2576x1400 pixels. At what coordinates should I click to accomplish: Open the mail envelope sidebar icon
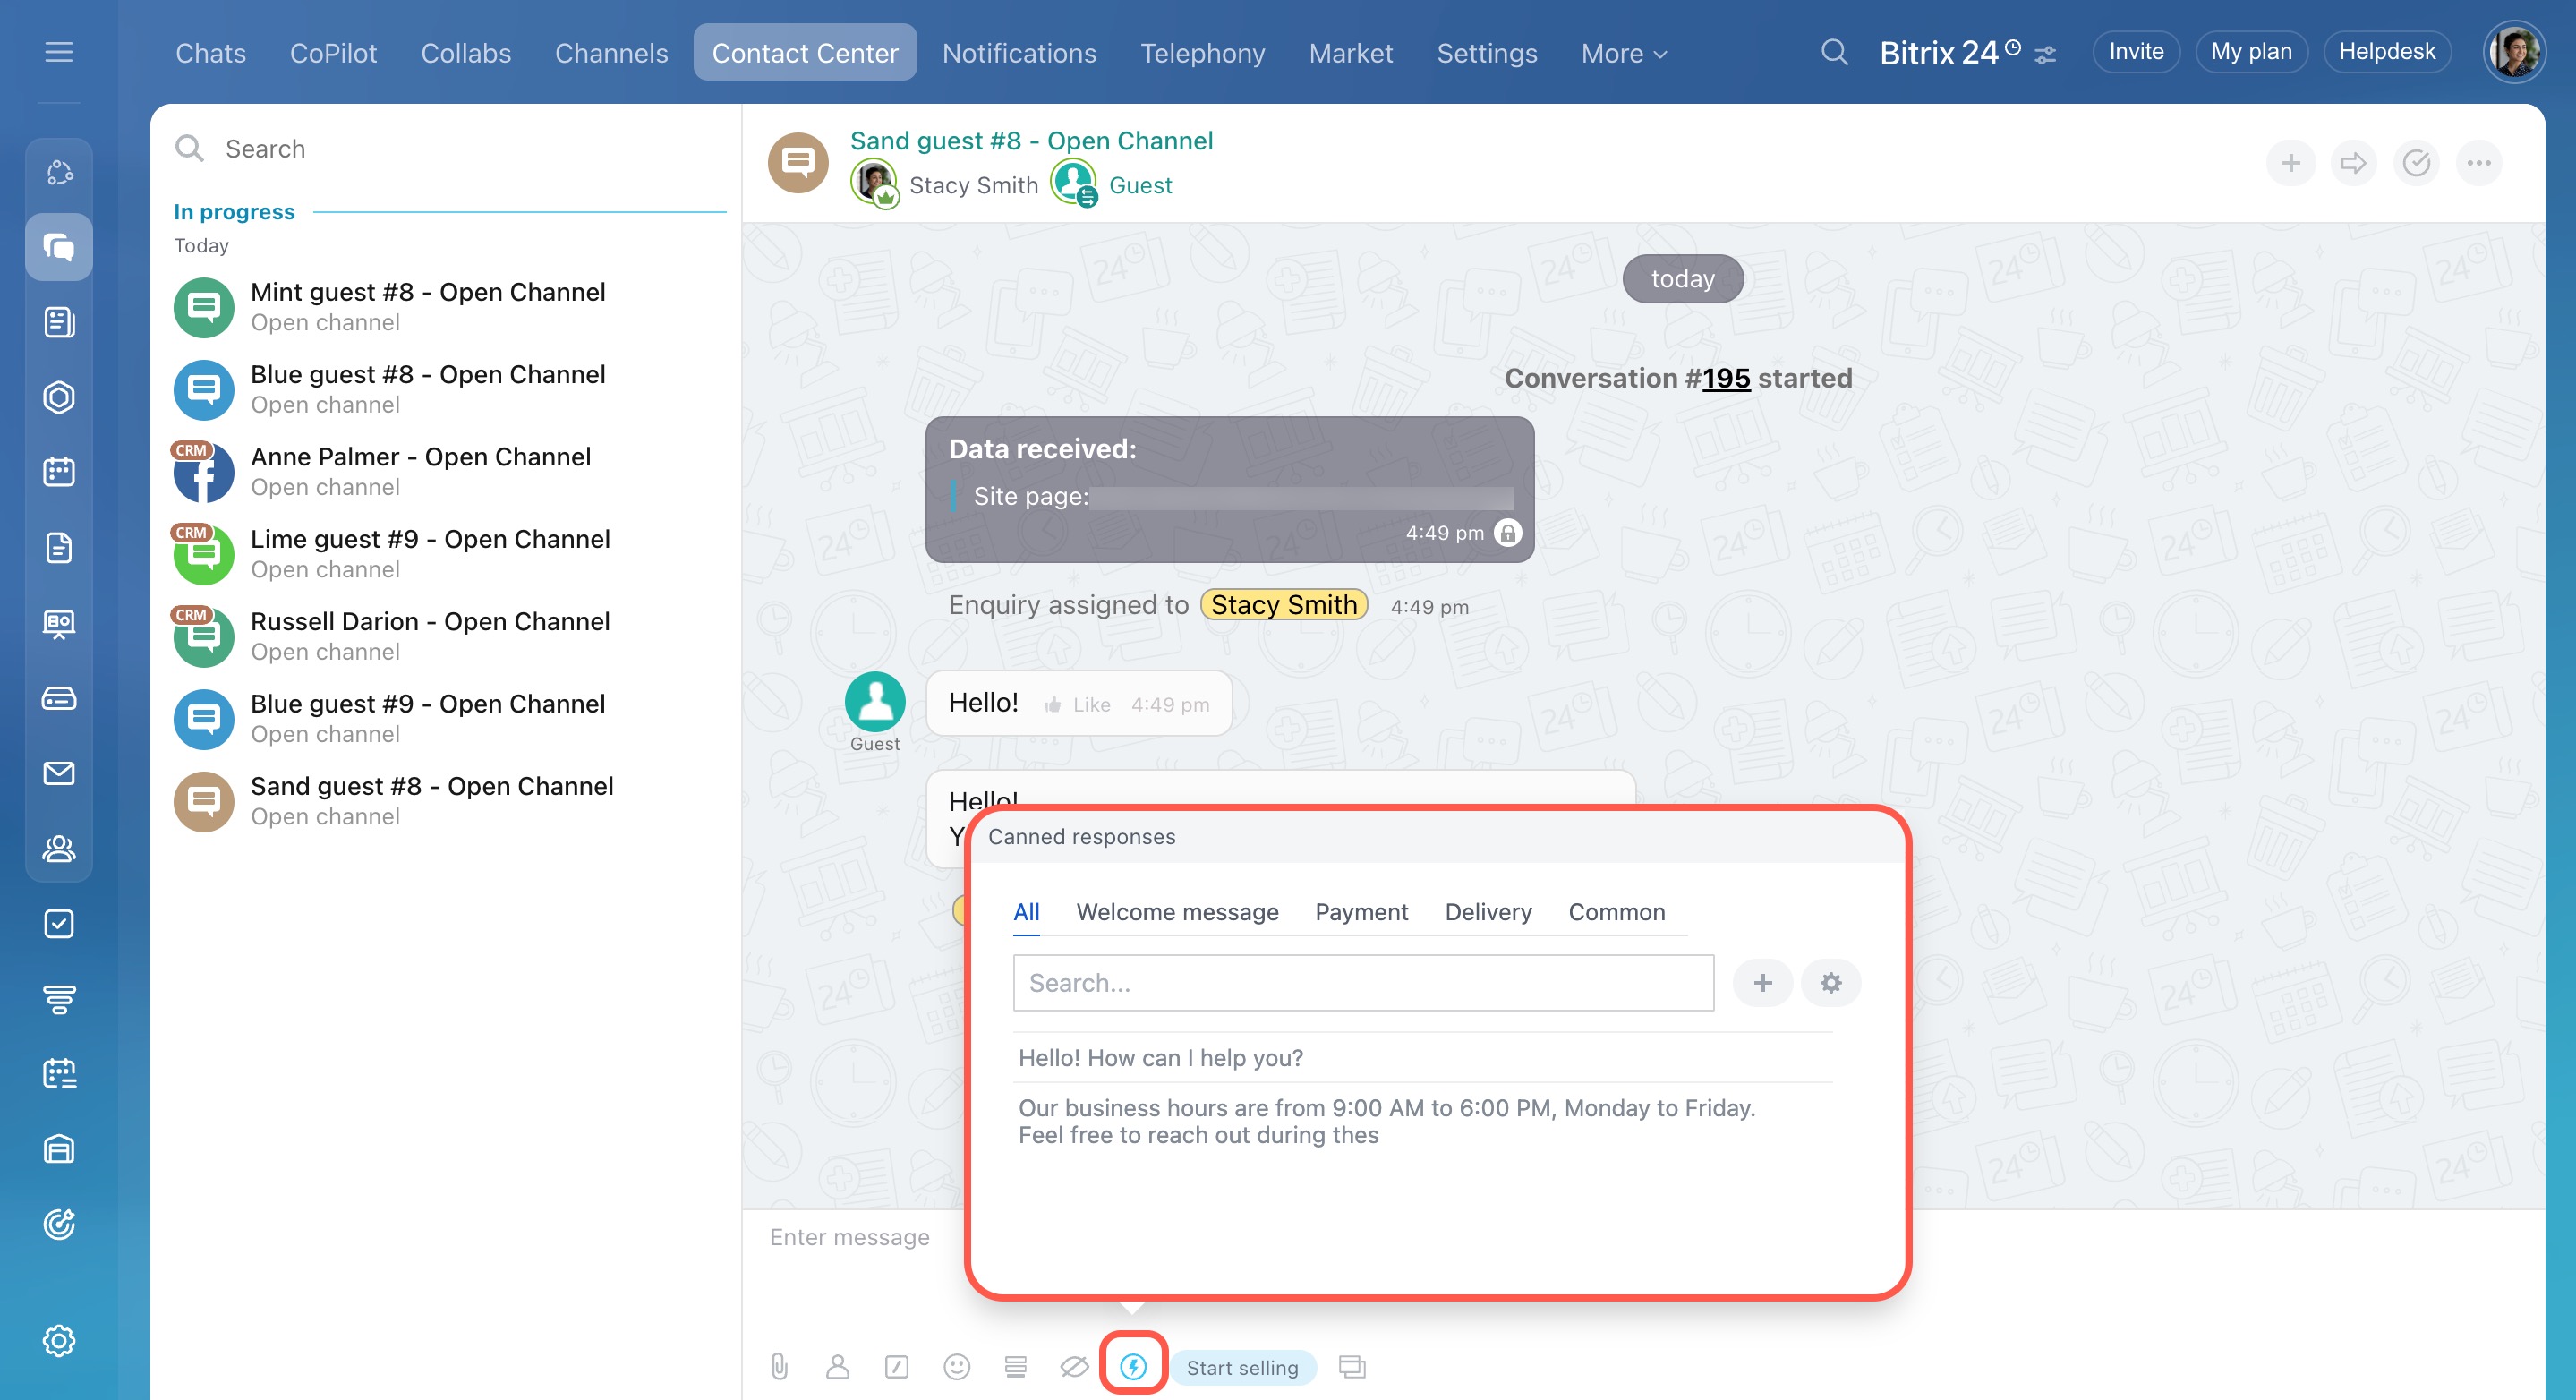click(x=59, y=773)
